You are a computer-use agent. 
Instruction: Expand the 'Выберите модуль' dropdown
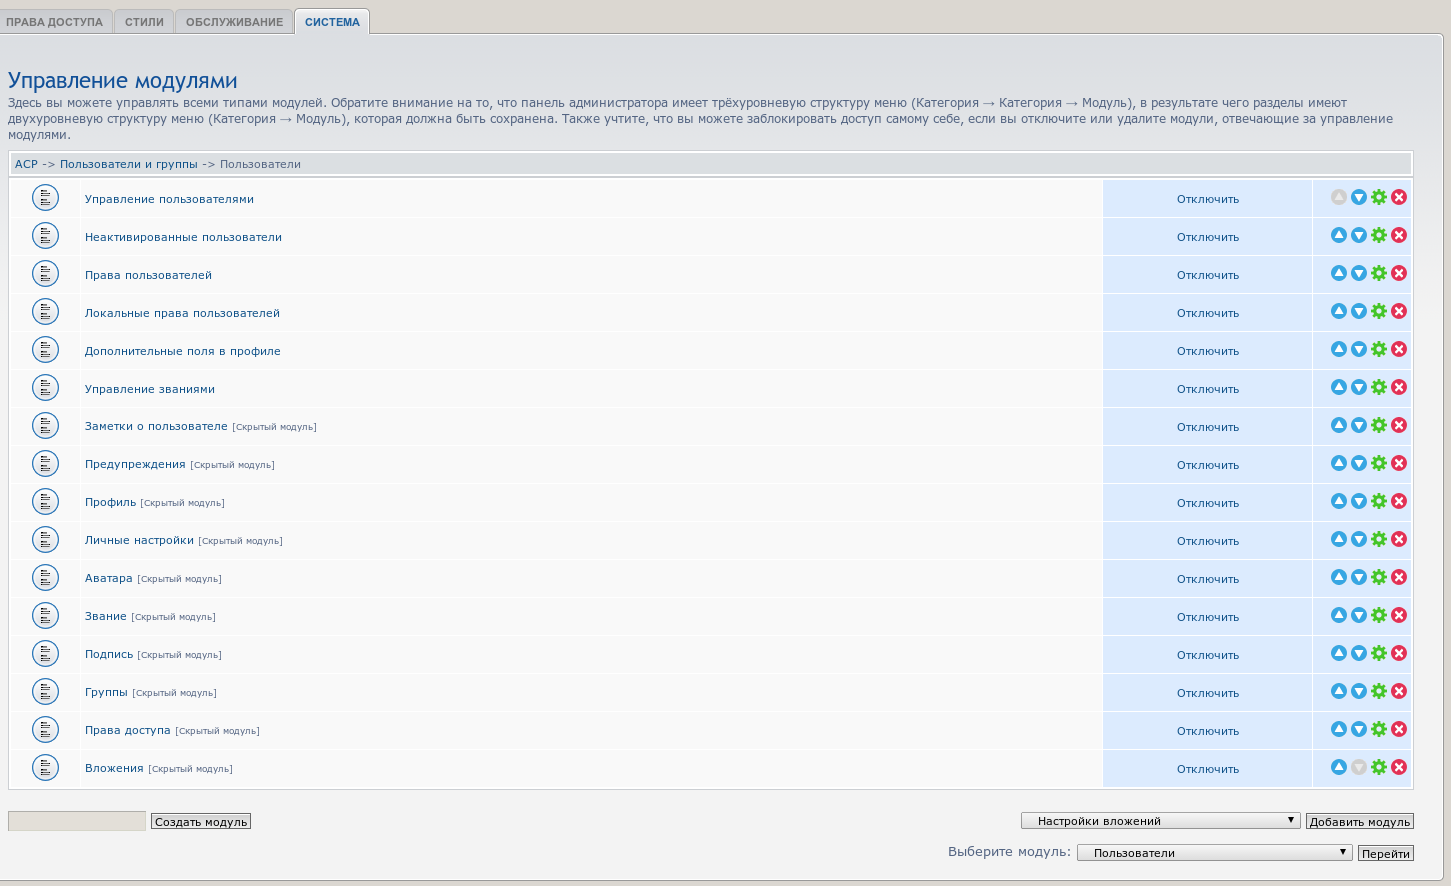coord(1214,853)
